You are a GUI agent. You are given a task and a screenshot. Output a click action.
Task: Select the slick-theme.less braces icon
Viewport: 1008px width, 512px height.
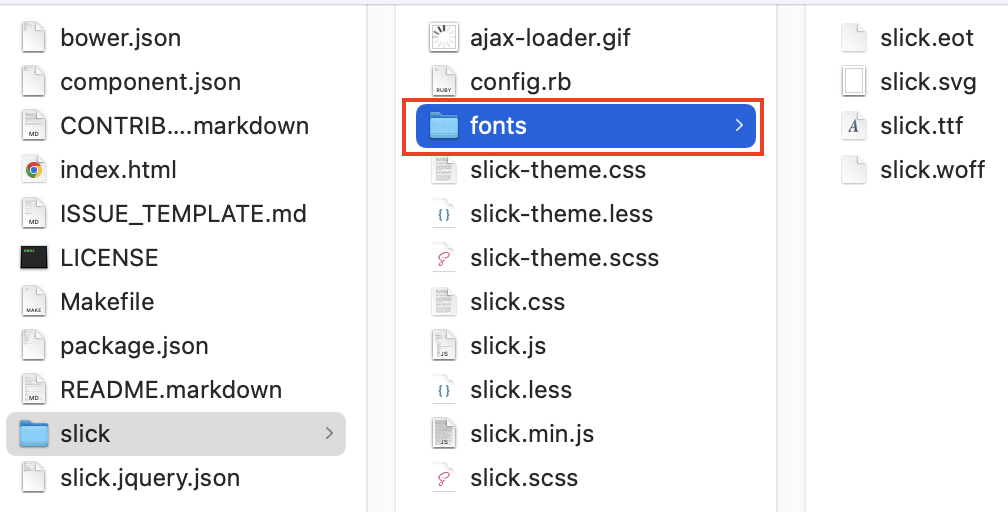coord(444,214)
